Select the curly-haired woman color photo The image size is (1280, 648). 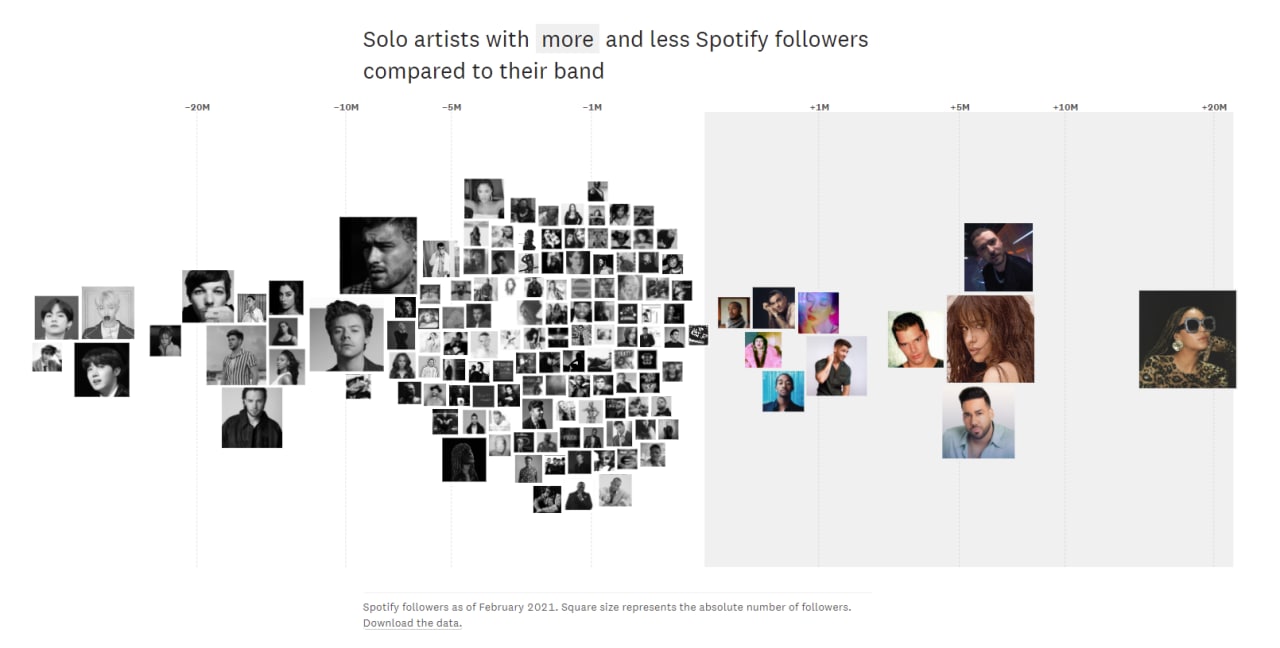click(x=990, y=339)
